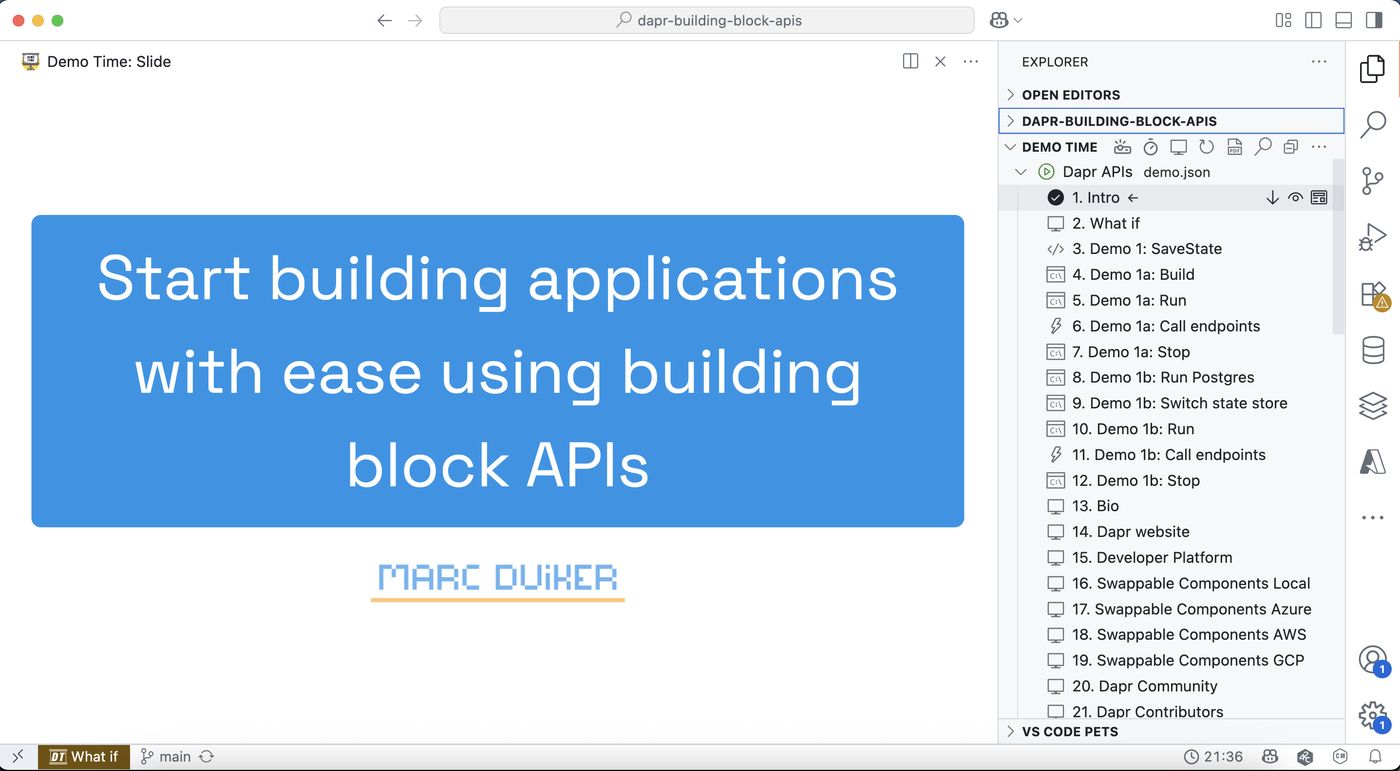
Task: Synchronize changes icon in status bar
Action: (207, 757)
